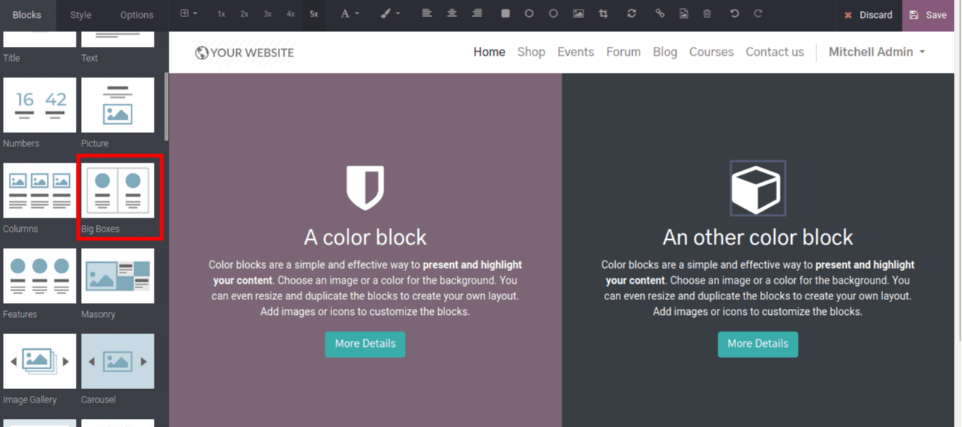
Task: Click the link chain icon
Action: coord(660,13)
